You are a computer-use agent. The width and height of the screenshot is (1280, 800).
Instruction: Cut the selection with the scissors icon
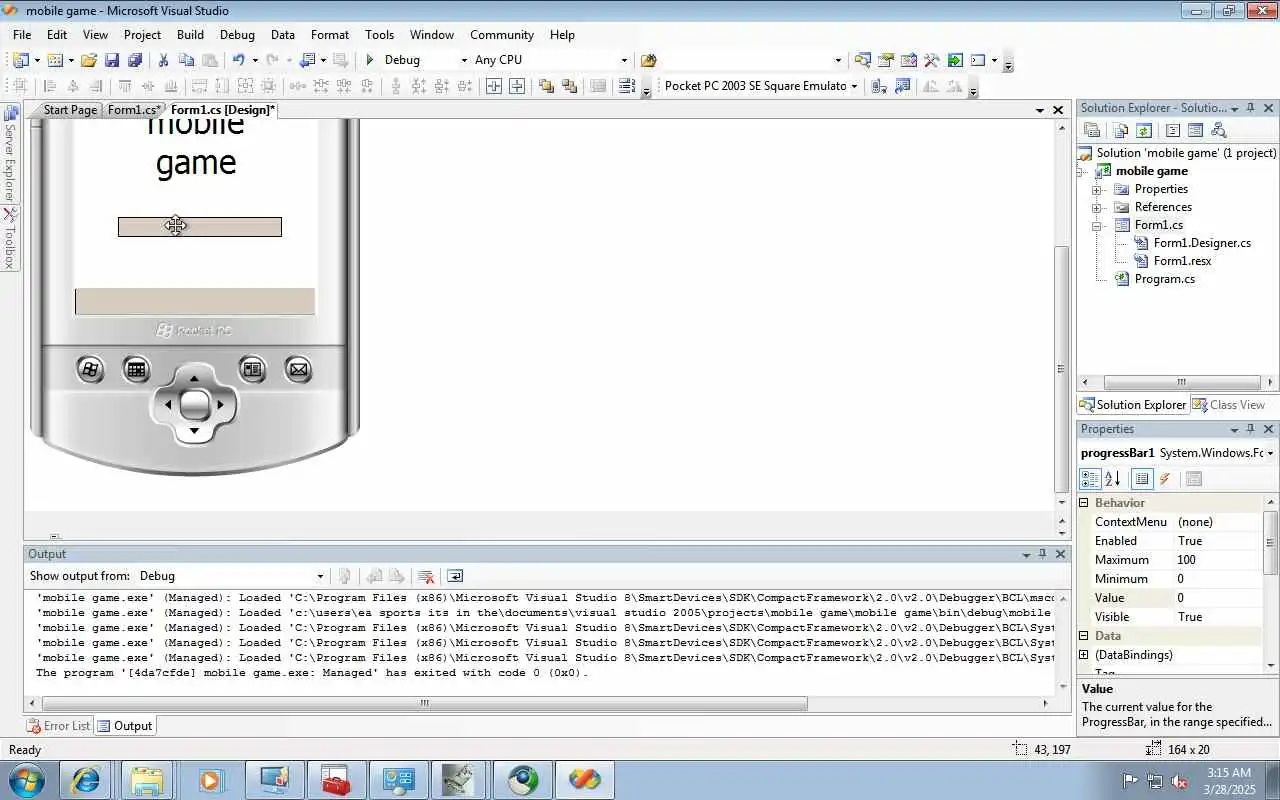[x=164, y=60]
